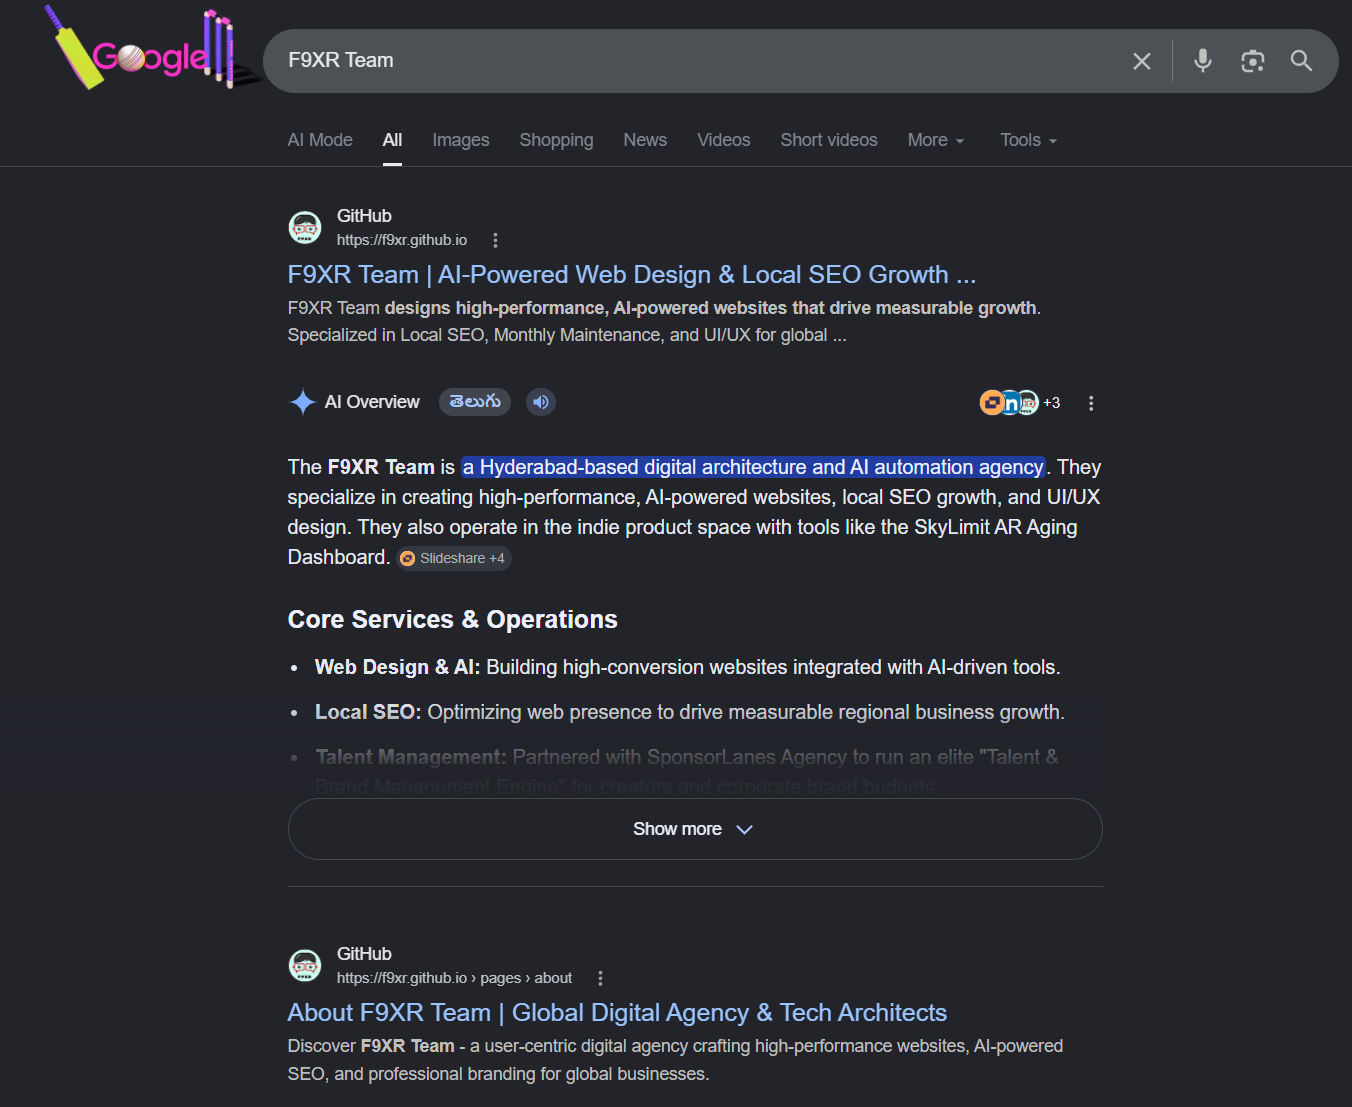Screen dimensions: 1352x1107
Task: Open the Images tab
Action: click(461, 140)
